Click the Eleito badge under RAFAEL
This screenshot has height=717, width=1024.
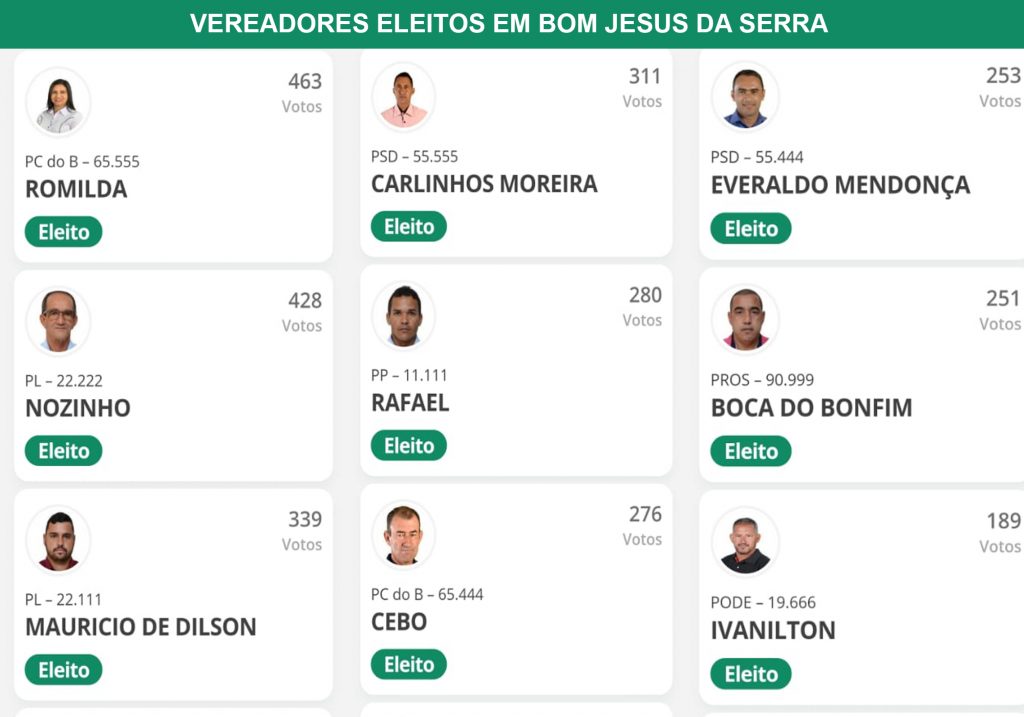pos(409,445)
